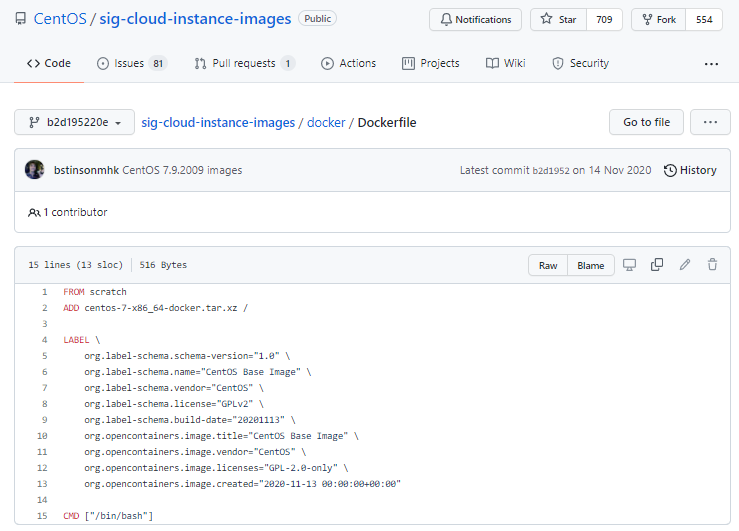Image resolution: width=739 pixels, height=531 pixels.
Task: Open the Security tab
Action: tap(580, 63)
